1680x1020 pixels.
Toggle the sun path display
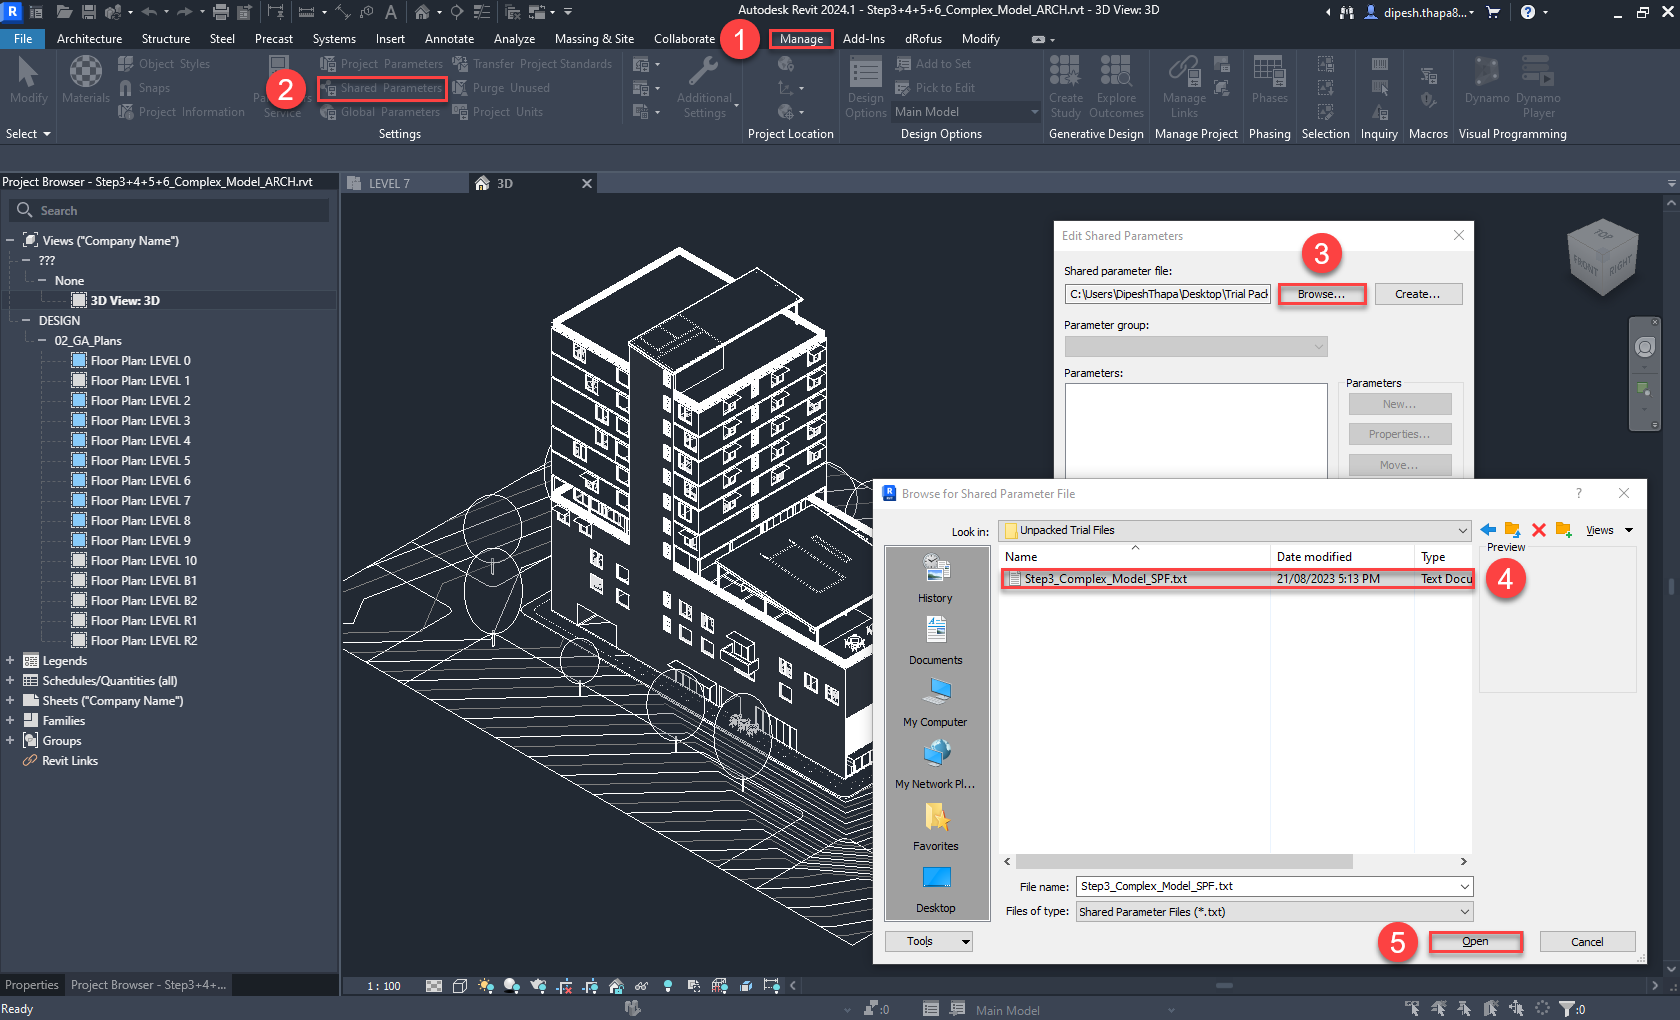[x=485, y=986]
